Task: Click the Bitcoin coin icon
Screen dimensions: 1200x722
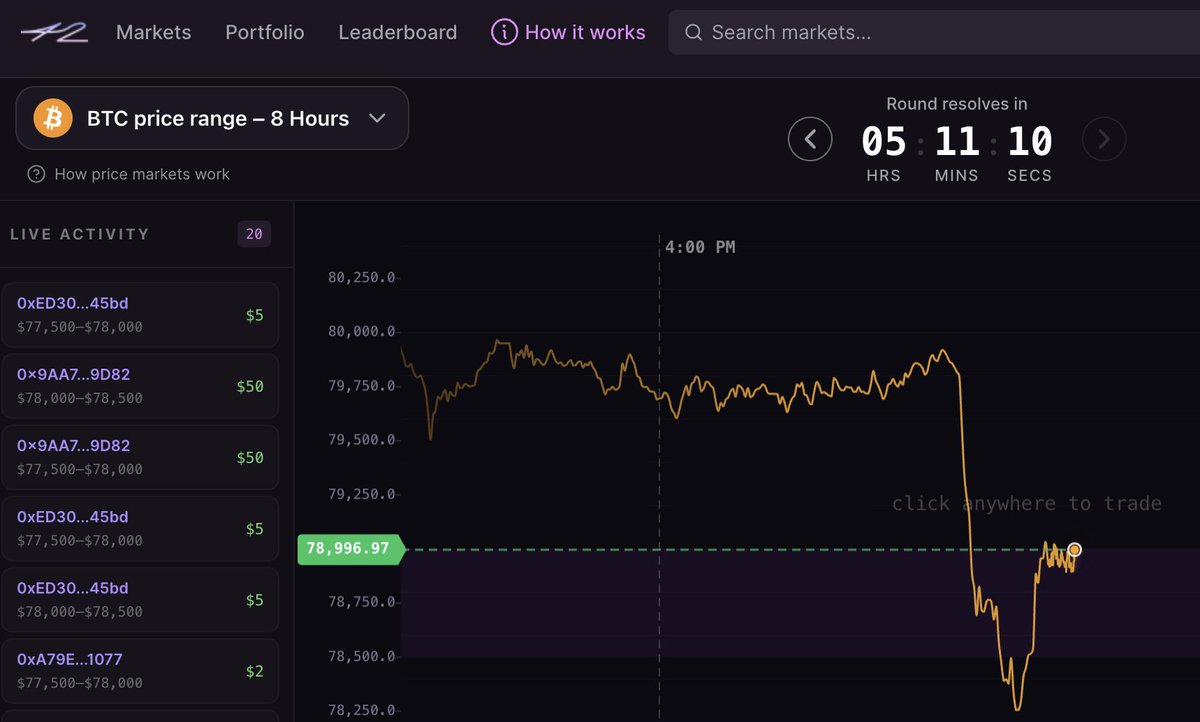Action: (x=53, y=118)
